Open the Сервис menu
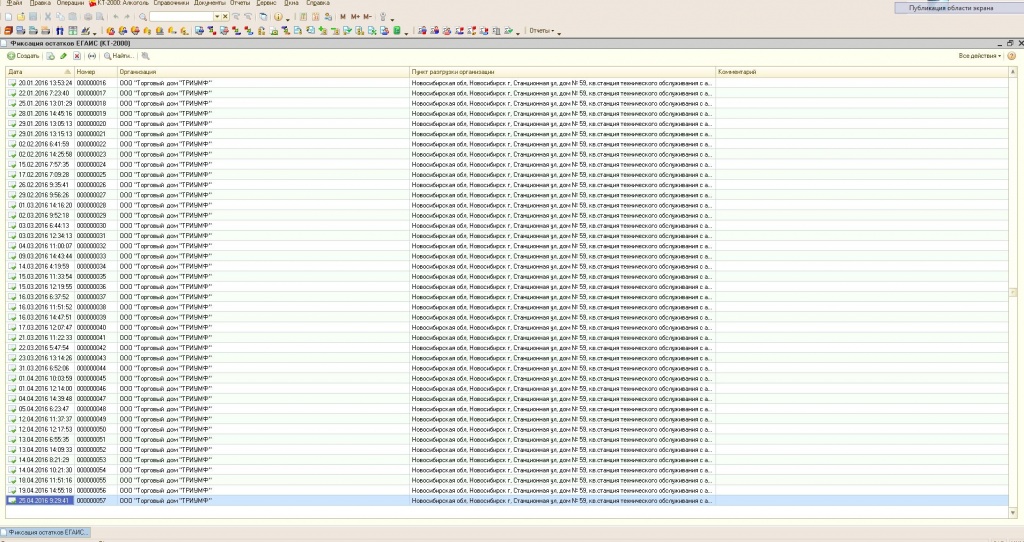Screen dimensions: 1024x542 click(266, 3)
